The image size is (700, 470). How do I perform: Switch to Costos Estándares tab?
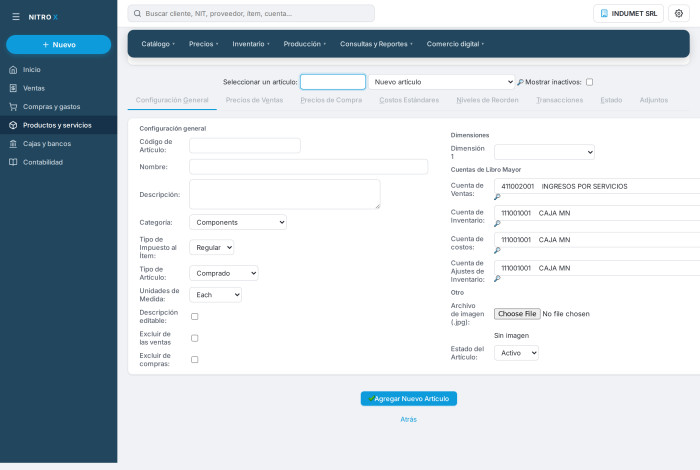click(409, 100)
